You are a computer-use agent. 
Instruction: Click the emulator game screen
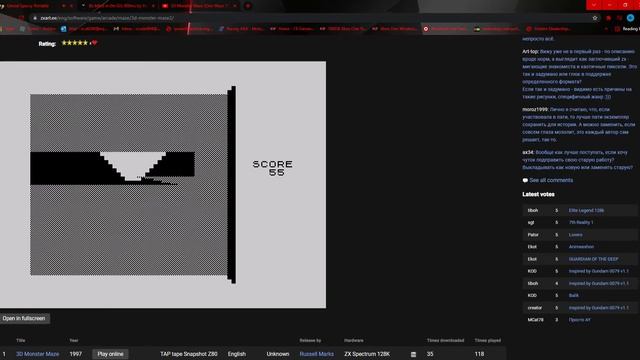click(163, 184)
